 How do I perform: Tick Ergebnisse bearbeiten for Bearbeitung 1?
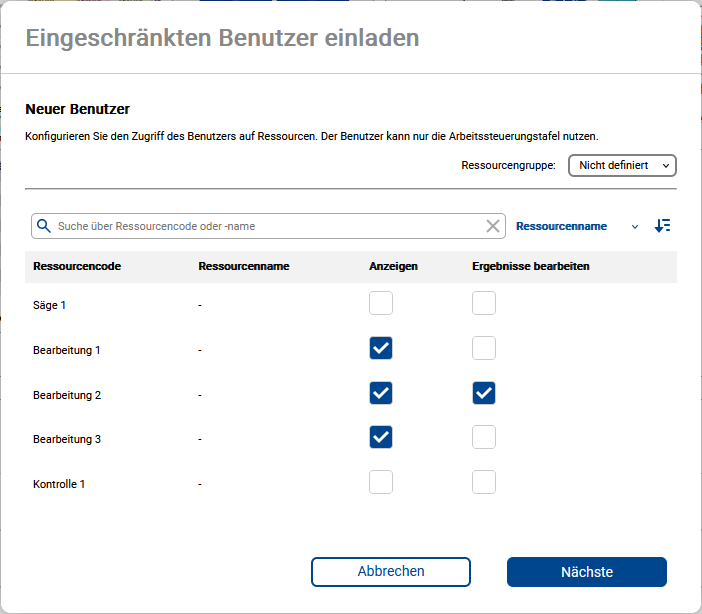[x=484, y=348]
